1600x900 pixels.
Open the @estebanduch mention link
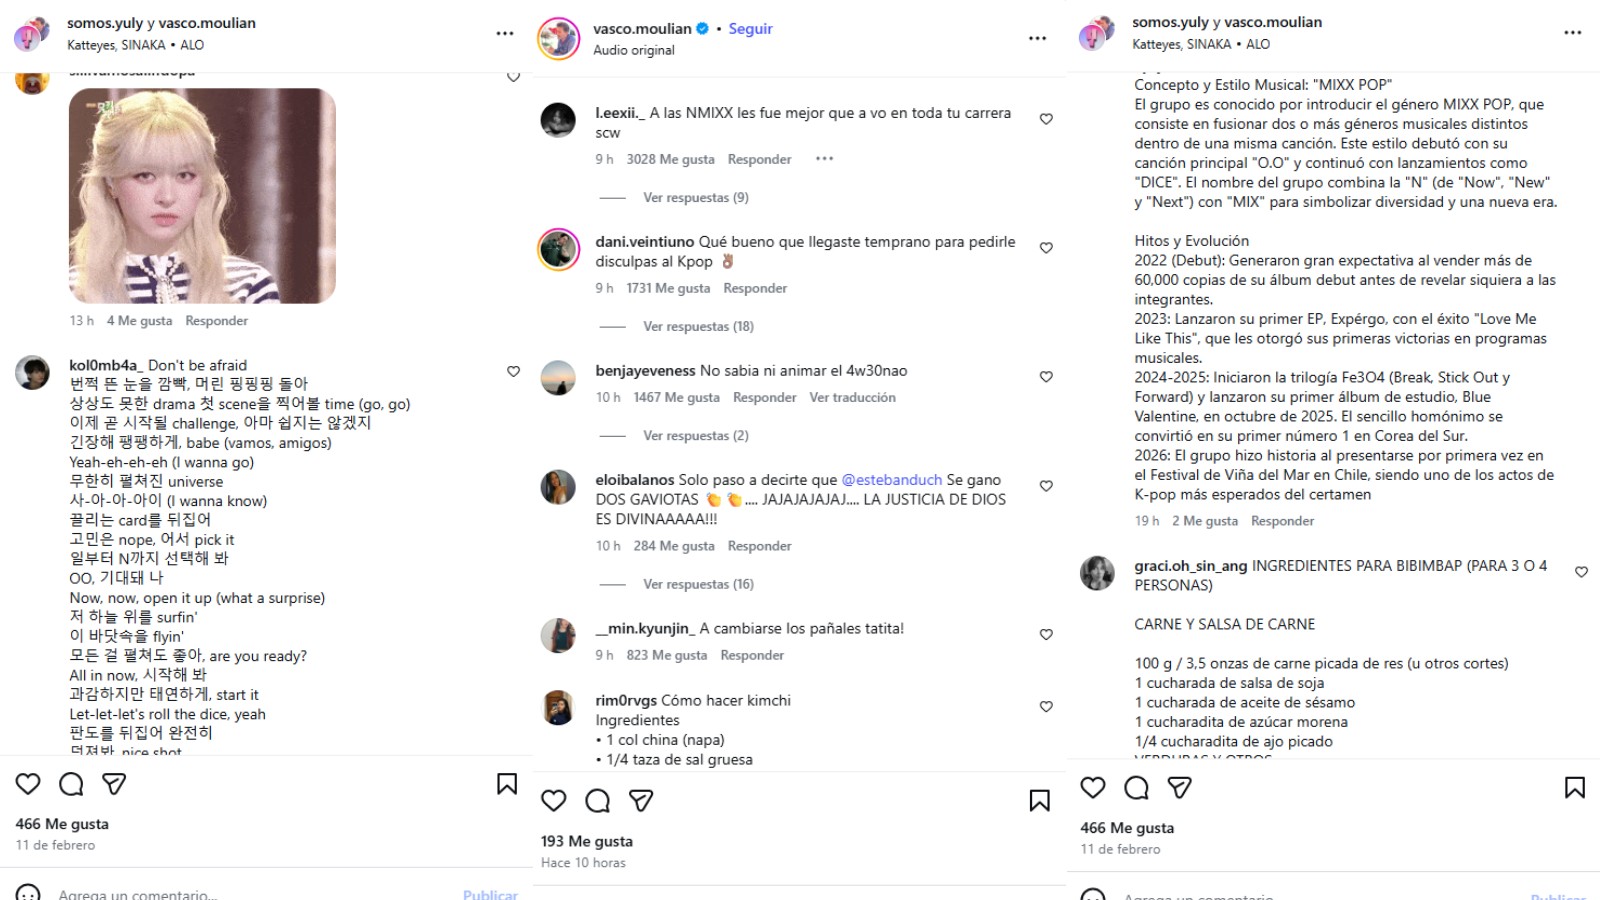point(891,480)
